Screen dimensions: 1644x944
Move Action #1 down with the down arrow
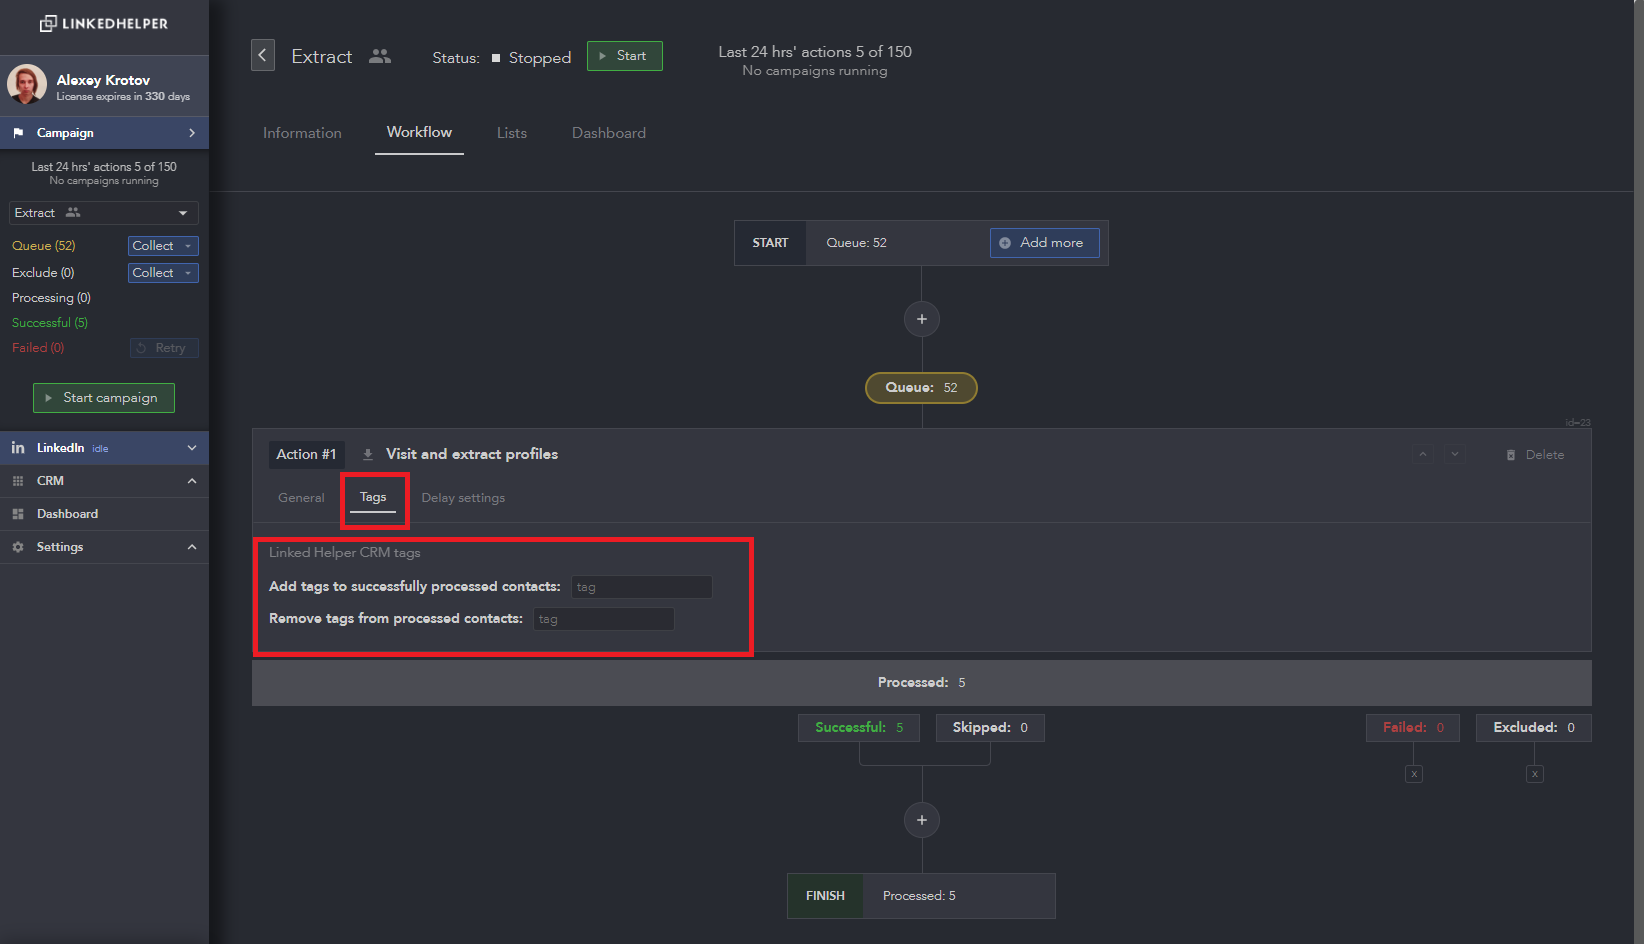pyautogui.click(x=1455, y=454)
